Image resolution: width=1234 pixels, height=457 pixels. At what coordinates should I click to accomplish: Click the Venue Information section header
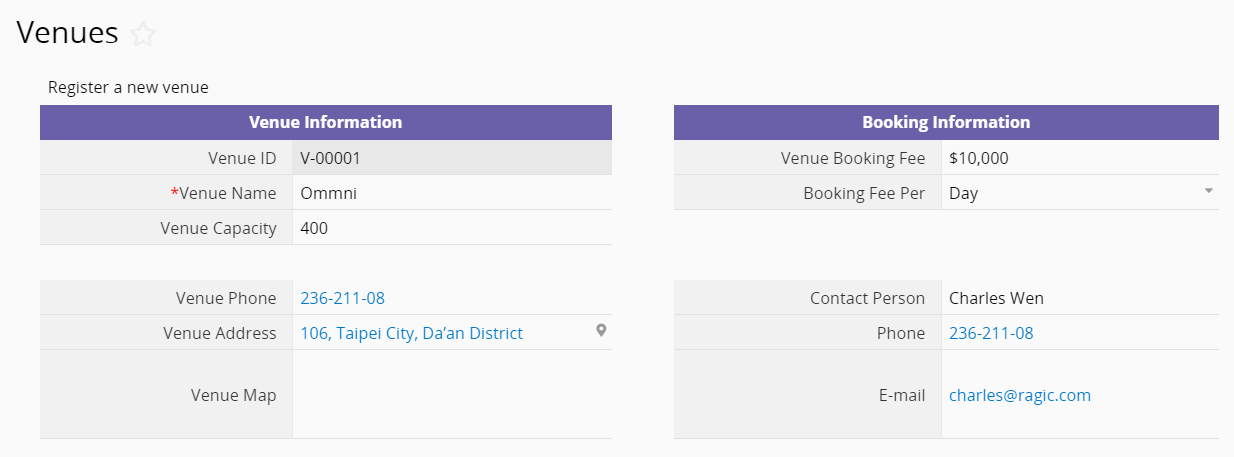325,122
